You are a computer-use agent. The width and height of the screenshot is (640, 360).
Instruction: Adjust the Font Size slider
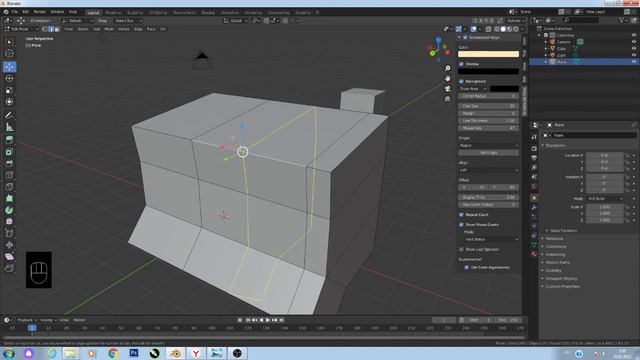489,106
